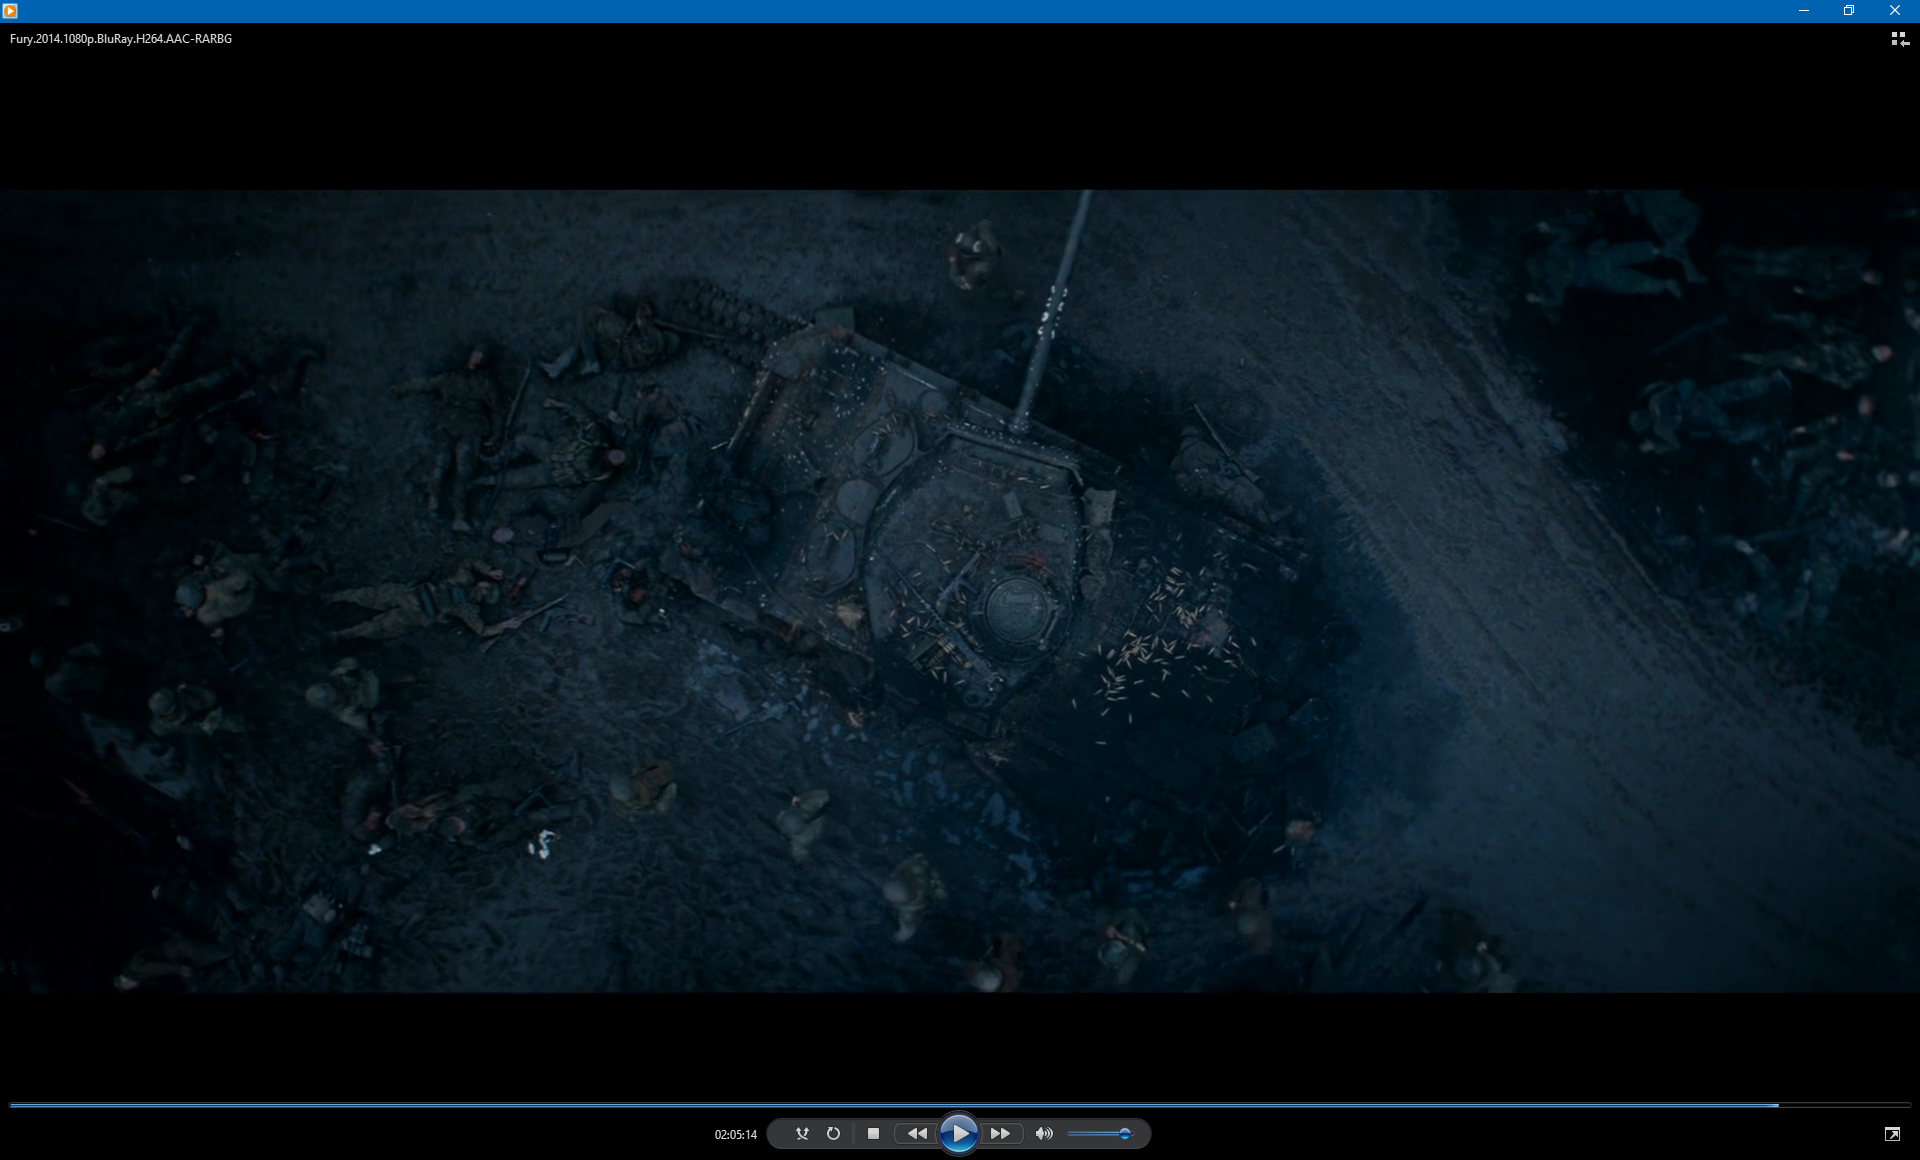Click the Fury.2014.1080p file title text
The height and width of the screenshot is (1160, 1920).
click(121, 39)
